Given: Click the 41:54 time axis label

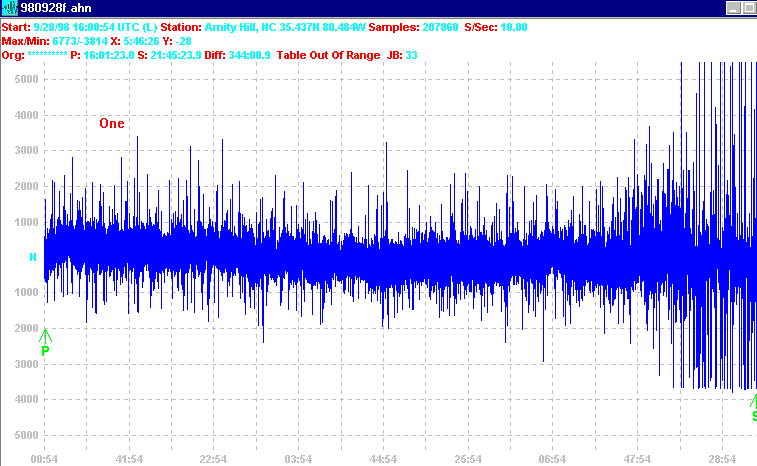Looking at the screenshot, I should click(129, 459).
